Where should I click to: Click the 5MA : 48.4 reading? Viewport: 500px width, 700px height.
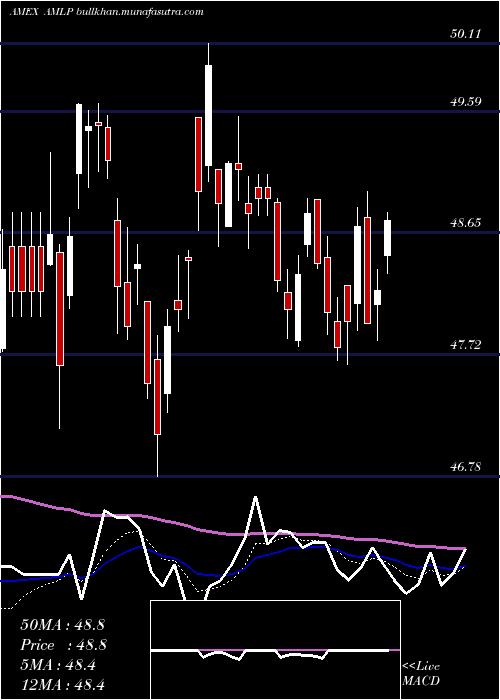click(x=58, y=665)
